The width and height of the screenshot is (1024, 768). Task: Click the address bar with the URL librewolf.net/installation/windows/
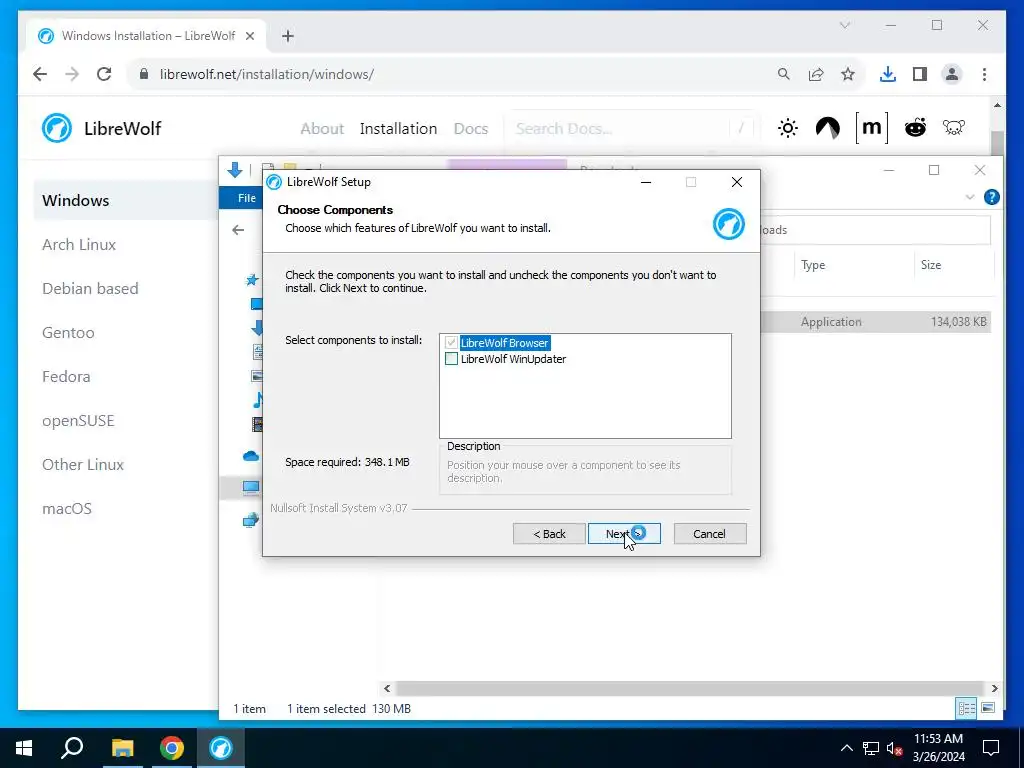click(451, 74)
